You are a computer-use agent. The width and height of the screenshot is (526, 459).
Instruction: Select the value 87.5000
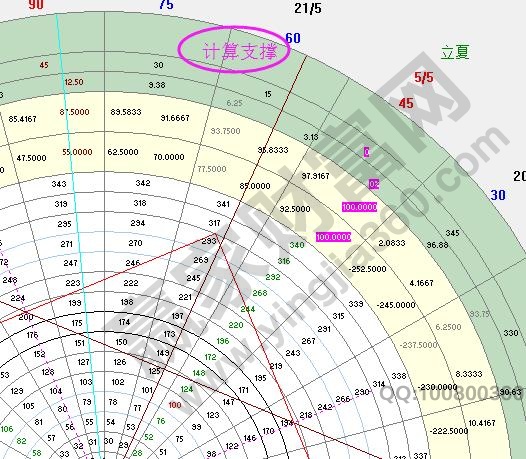(x=74, y=112)
